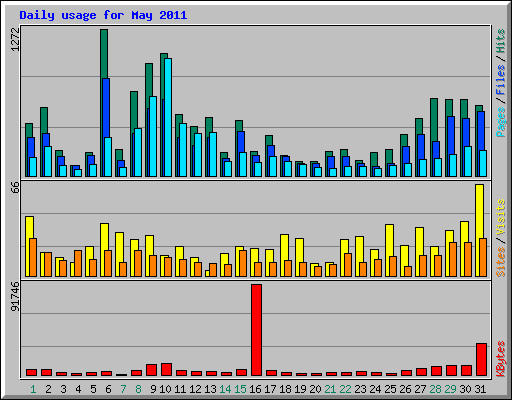The image size is (512, 400).
Task: Click the "KBytes" legend label
Action: (x=500, y=359)
